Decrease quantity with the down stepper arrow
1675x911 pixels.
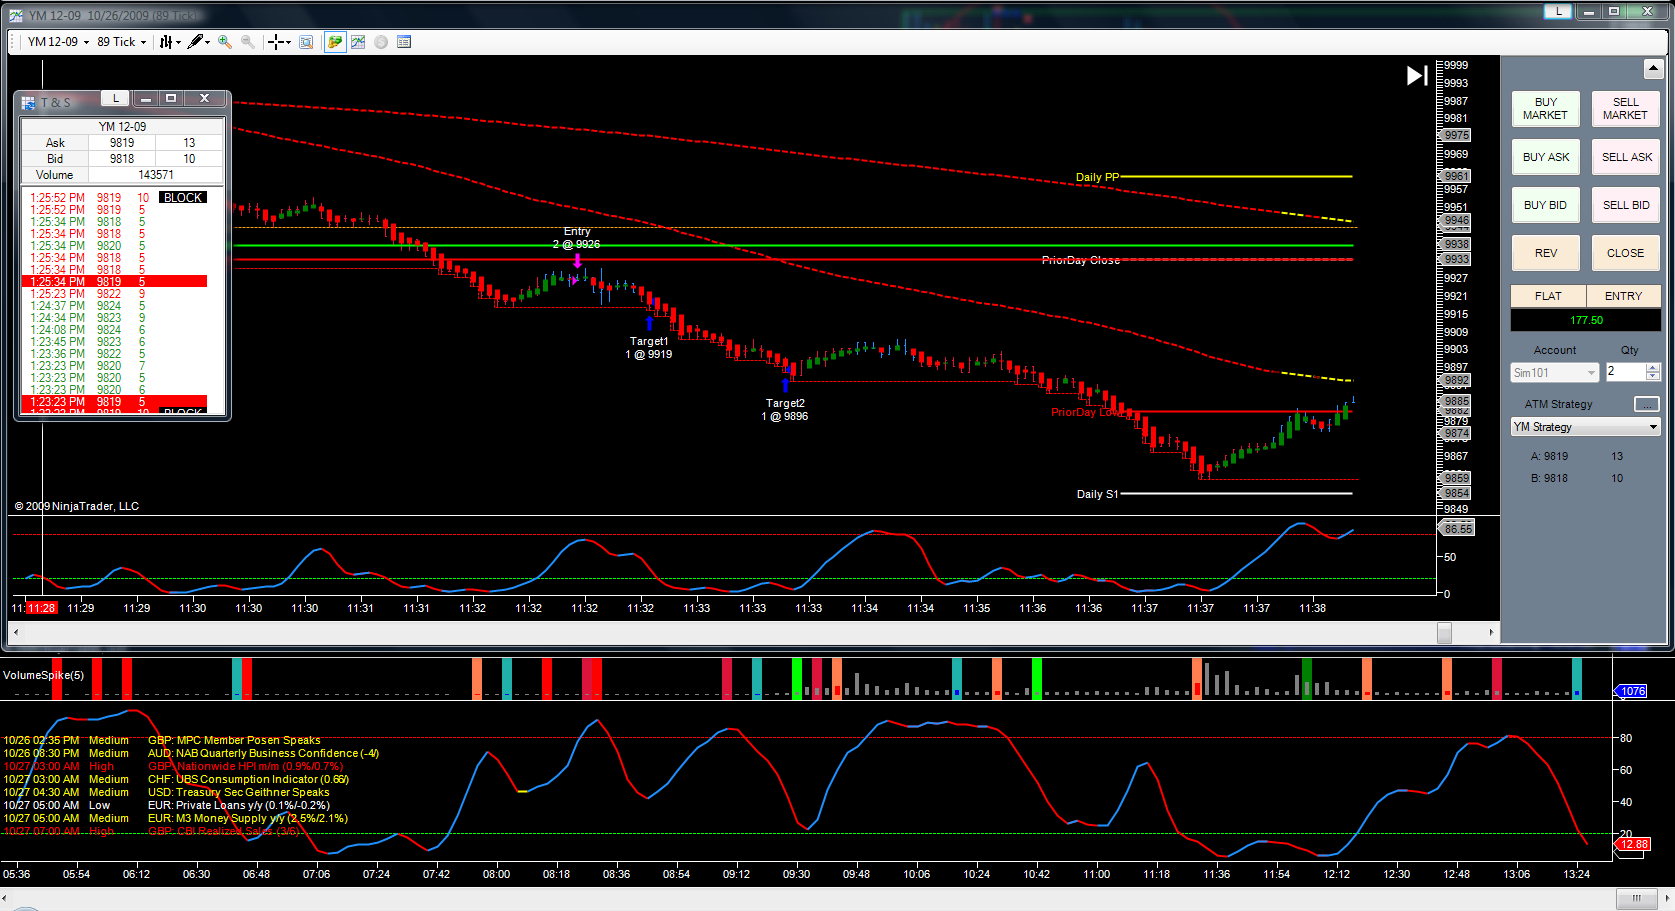pyautogui.click(x=1653, y=376)
